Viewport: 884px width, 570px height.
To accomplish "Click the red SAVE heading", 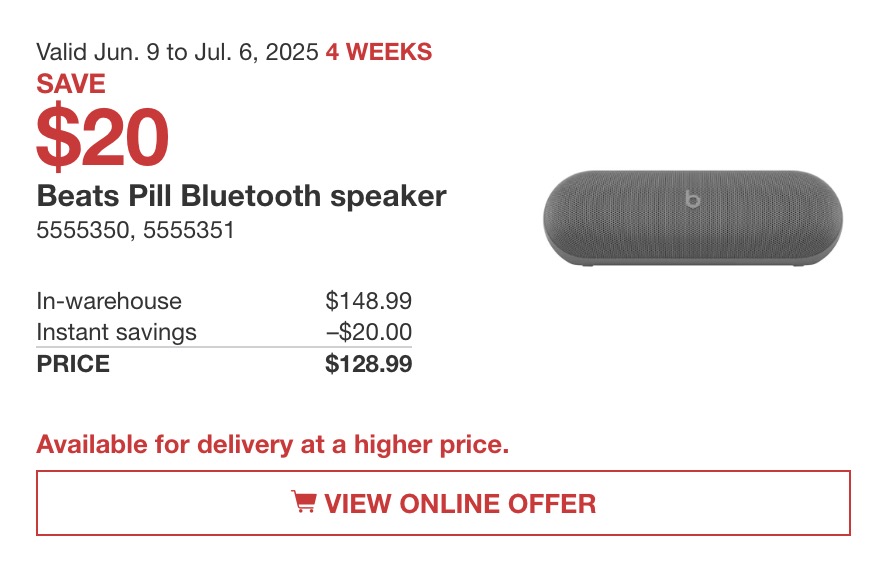I will point(71,84).
